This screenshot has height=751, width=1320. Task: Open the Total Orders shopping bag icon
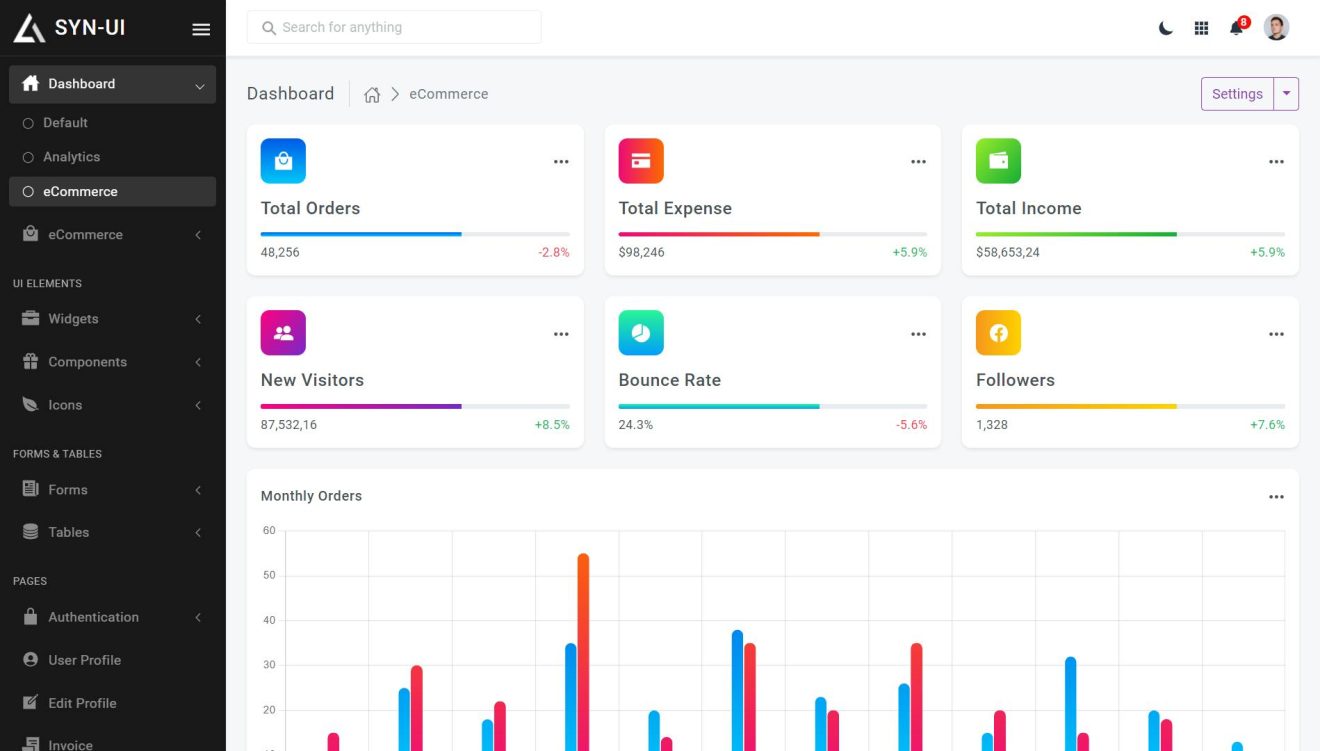pos(283,160)
